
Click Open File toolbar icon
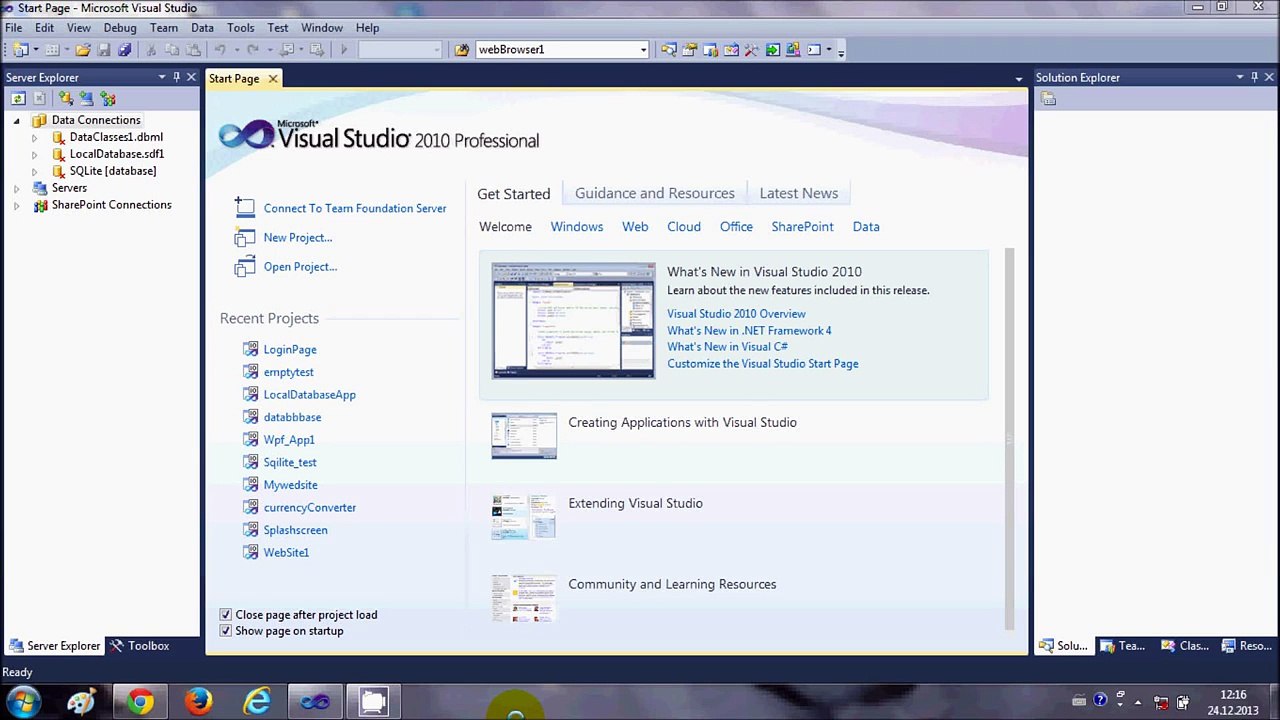[x=83, y=50]
